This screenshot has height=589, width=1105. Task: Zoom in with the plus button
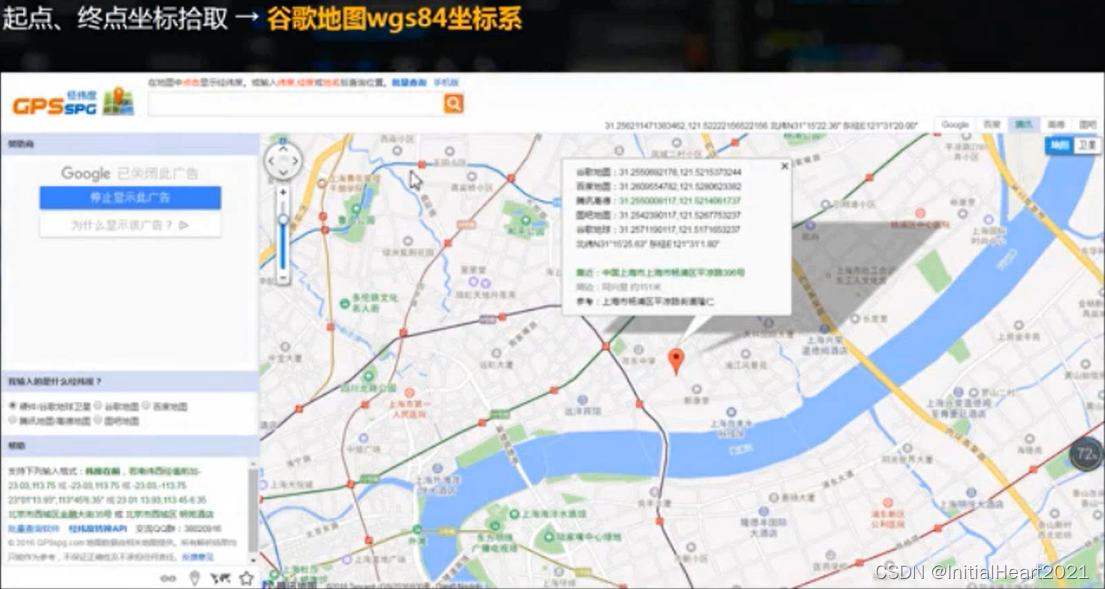283,192
